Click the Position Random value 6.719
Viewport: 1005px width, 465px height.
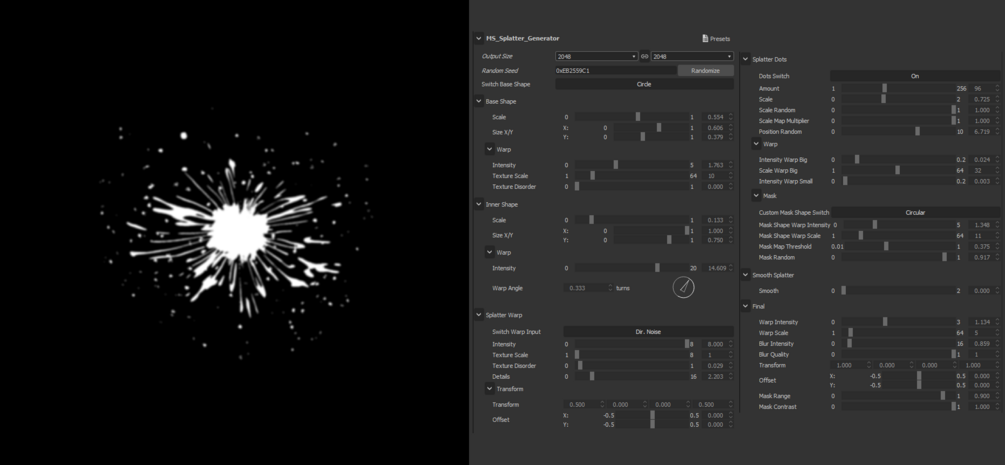981,131
